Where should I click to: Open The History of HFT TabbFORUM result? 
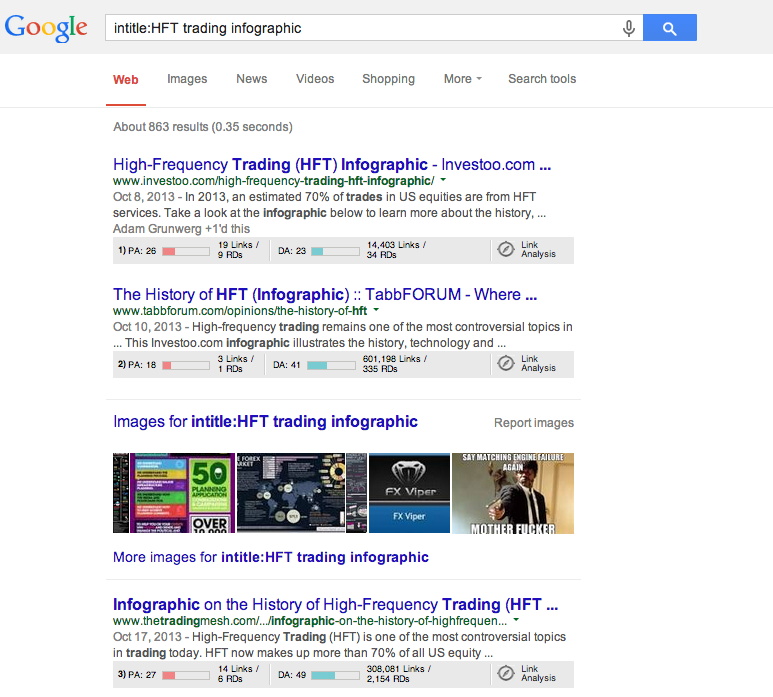click(x=325, y=294)
